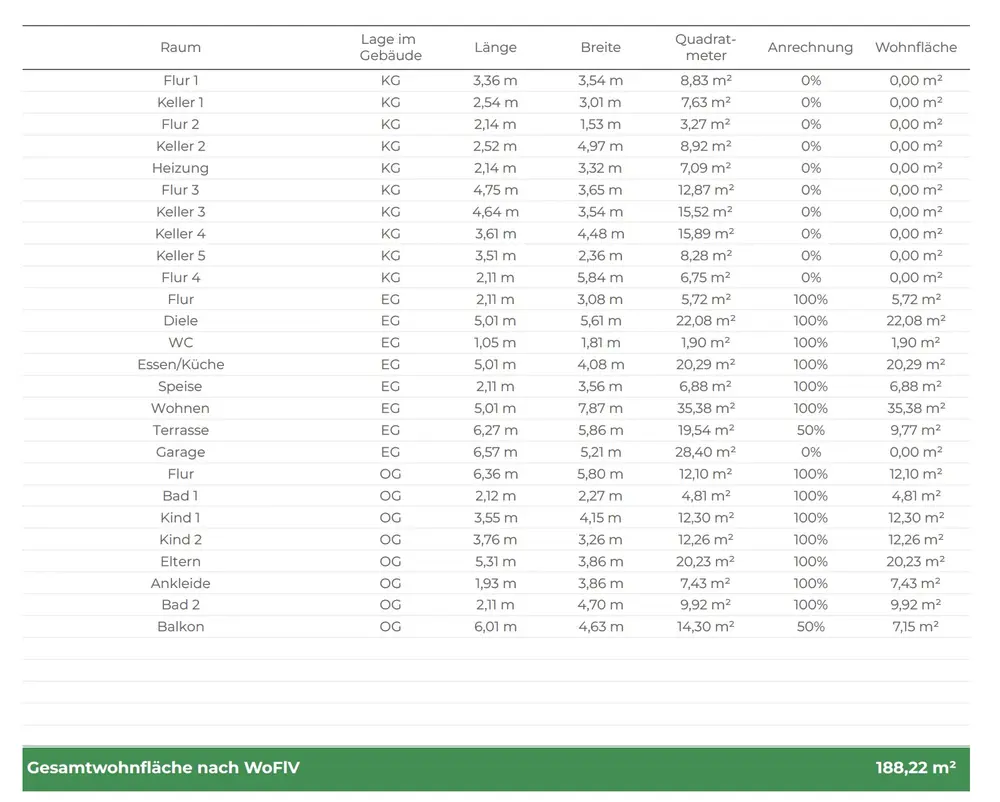Screen dimensions: 1000x802
Task: Select the Garage area value 28,40 m²
Action: click(x=706, y=452)
